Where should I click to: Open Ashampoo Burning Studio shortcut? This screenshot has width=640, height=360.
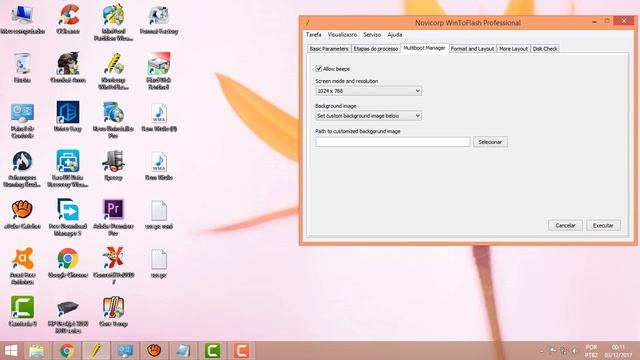click(x=22, y=169)
